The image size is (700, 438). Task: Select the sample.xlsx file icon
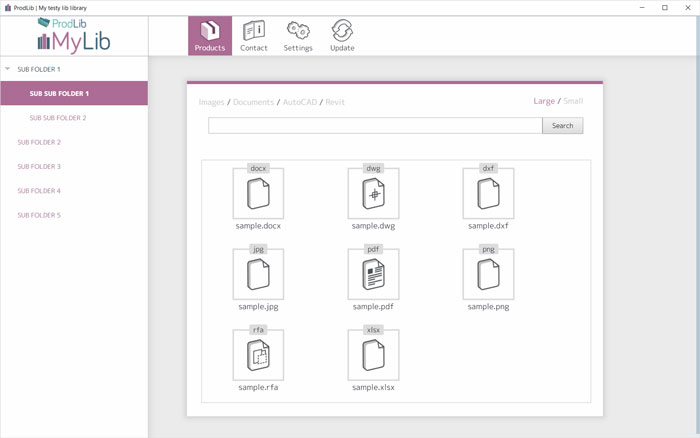[x=373, y=355]
